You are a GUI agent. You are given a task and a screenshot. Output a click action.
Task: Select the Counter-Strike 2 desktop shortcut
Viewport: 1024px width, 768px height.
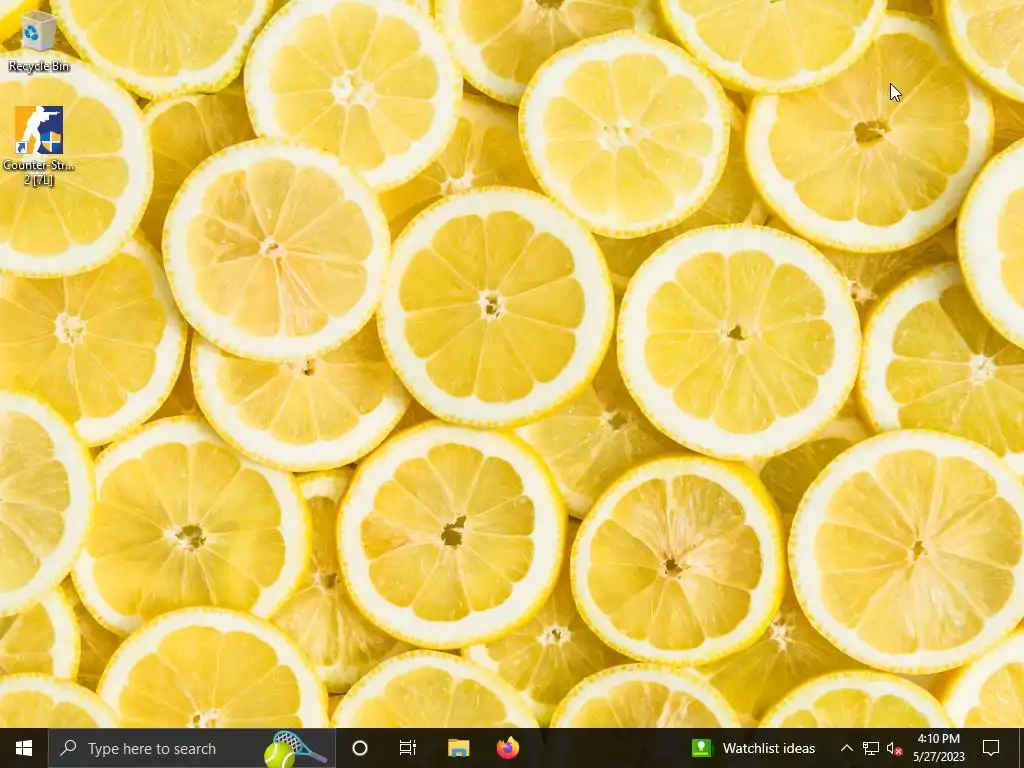(39, 146)
